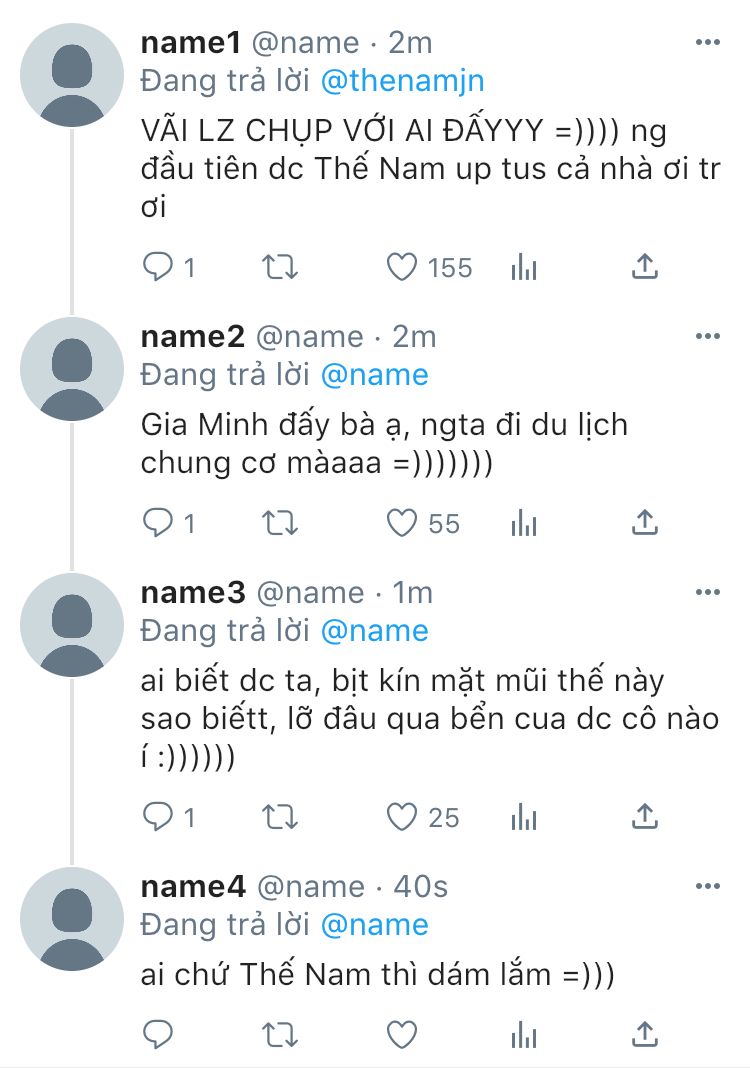This screenshot has width=750, height=1068.
Task: View analytics for name3's tweet
Action: pyautogui.click(x=524, y=817)
